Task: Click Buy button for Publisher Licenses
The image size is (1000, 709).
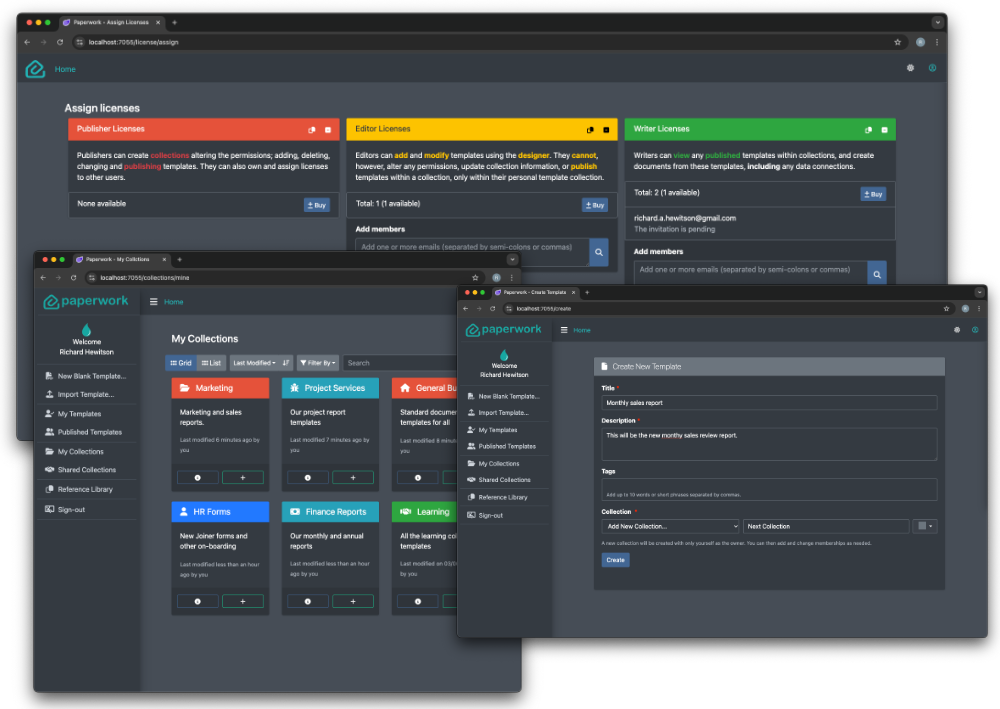Action: (317, 205)
